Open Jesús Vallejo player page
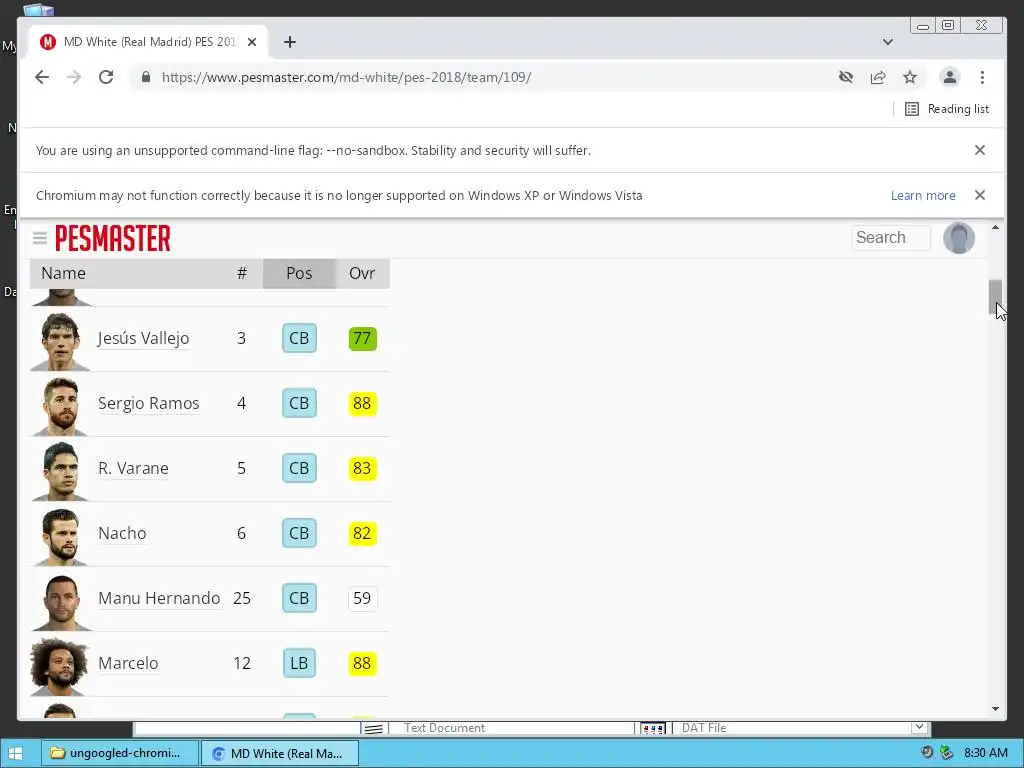The height and width of the screenshot is (768, 1024). click(144, 338)
